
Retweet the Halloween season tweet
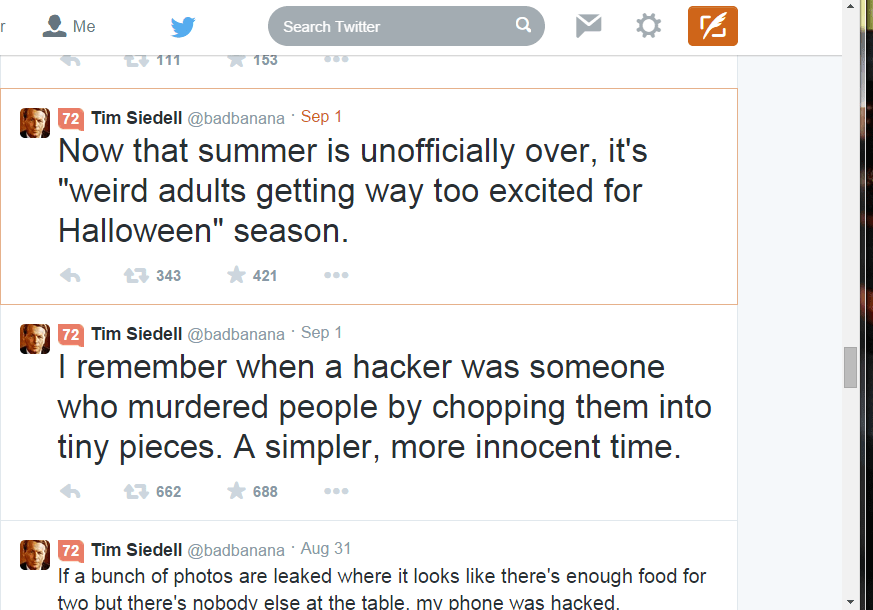coord(136,275)
